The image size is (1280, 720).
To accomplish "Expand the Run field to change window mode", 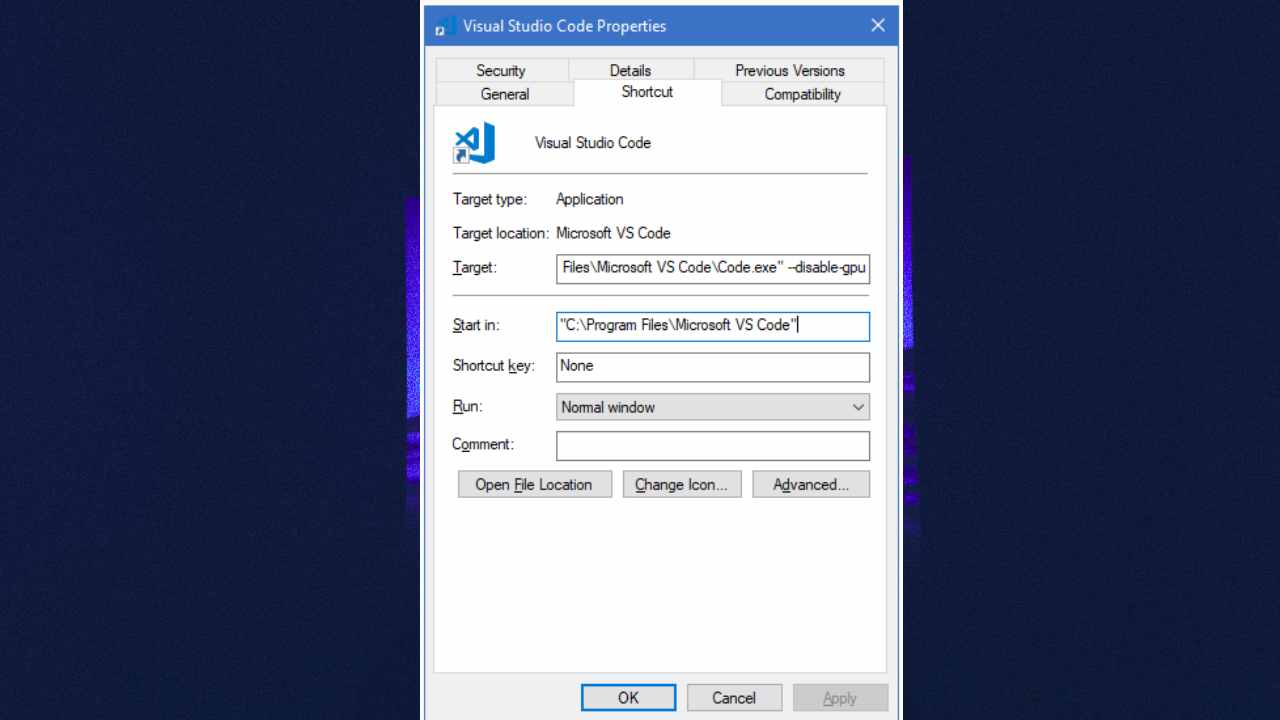I will coord(856,407).
